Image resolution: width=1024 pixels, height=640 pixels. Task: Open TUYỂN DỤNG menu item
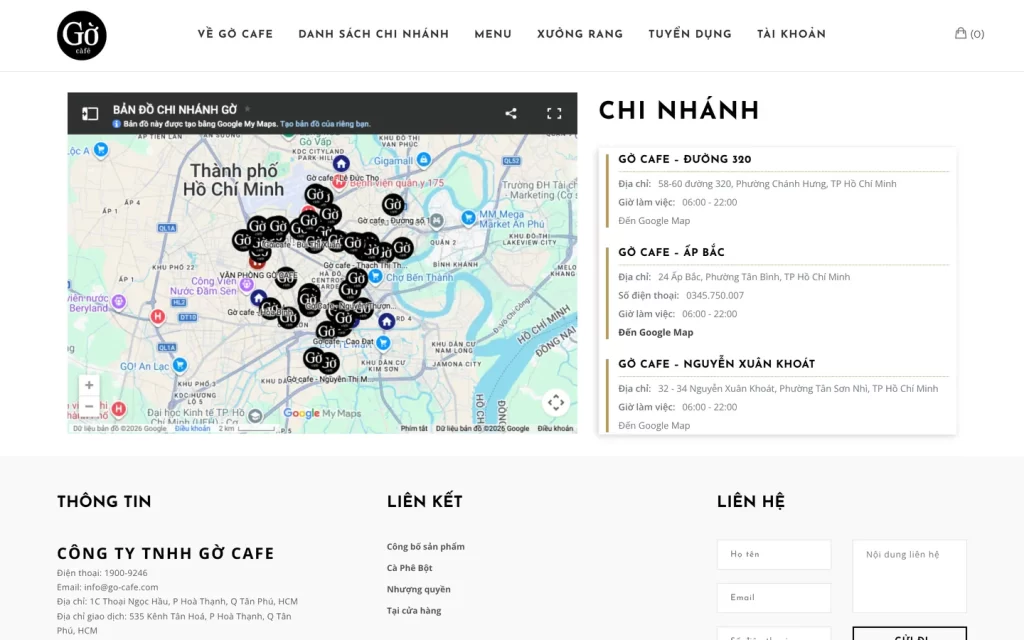coord(690,34)
